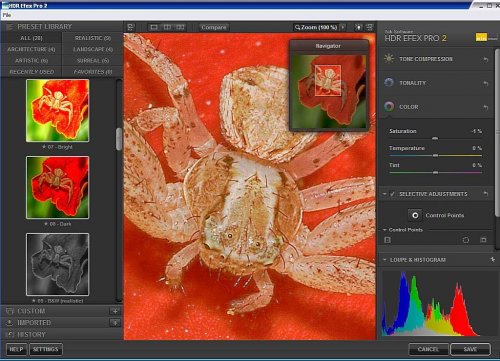Adjust the Tint slider handle
This screenshot has height=361, width=500.
[435, 172]
